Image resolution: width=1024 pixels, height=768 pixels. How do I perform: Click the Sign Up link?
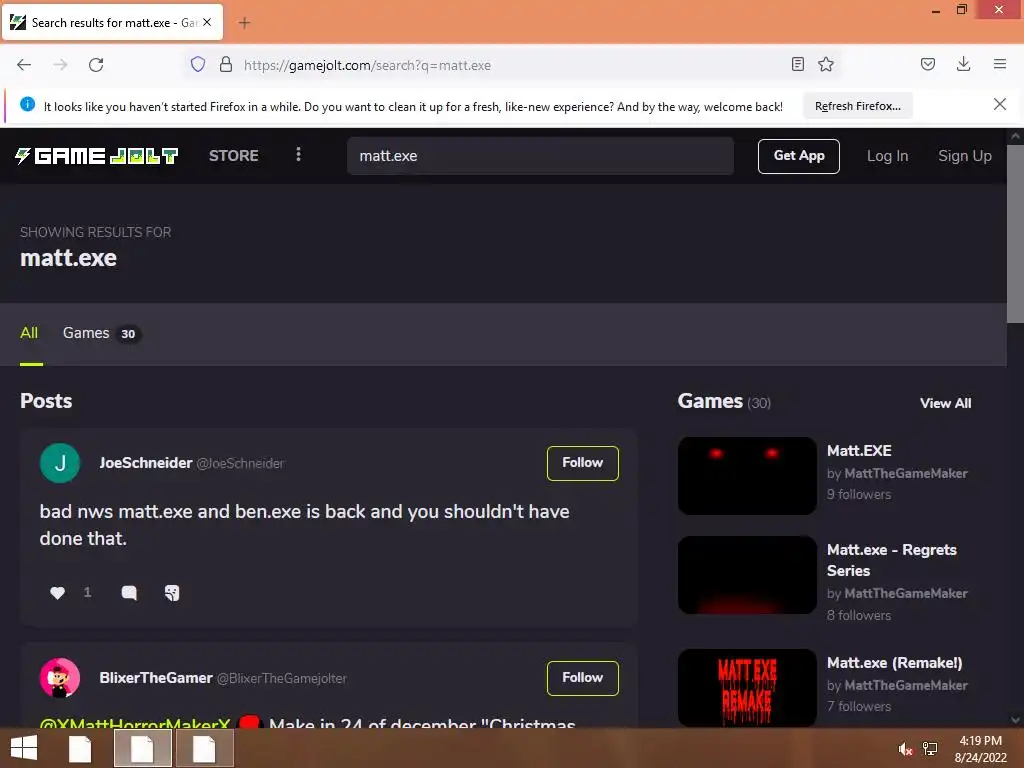(965, 156)
